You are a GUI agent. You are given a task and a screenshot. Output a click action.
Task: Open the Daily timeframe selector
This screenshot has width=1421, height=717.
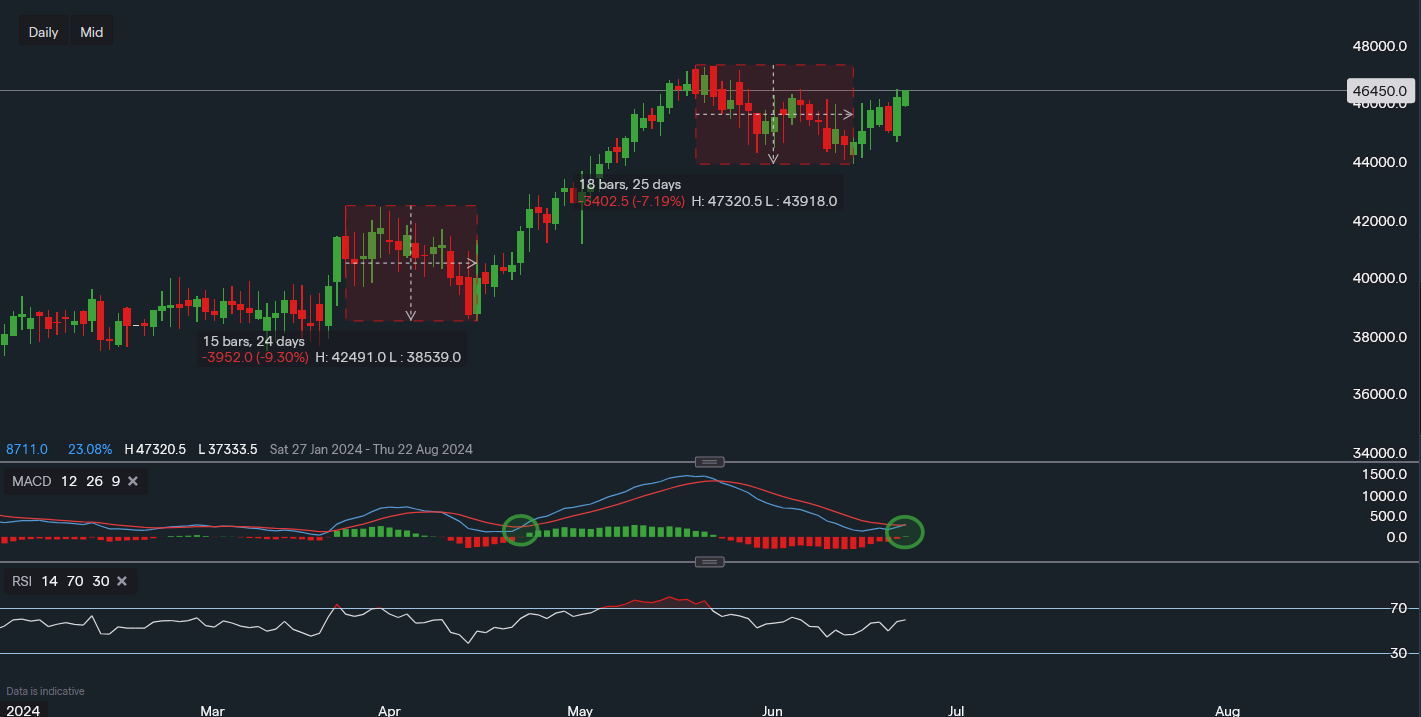click(x=43, y=32)
